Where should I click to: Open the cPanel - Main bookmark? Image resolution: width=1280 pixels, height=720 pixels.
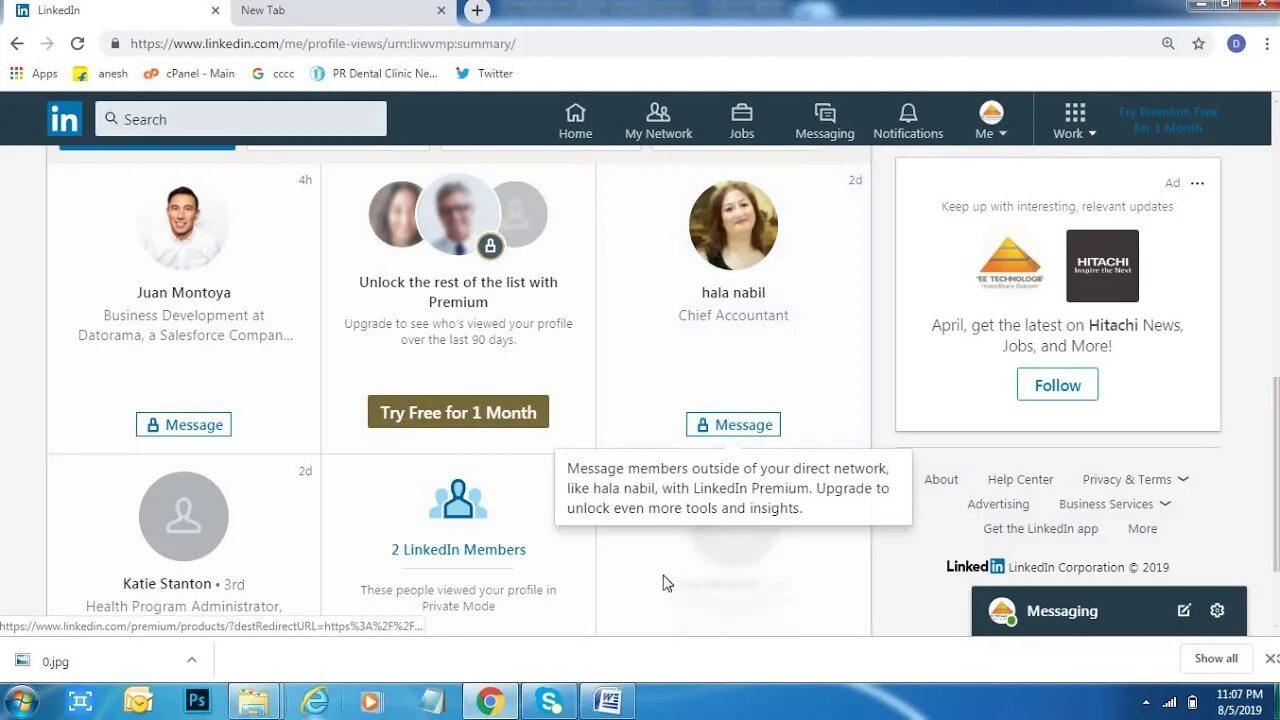point(189,73)
